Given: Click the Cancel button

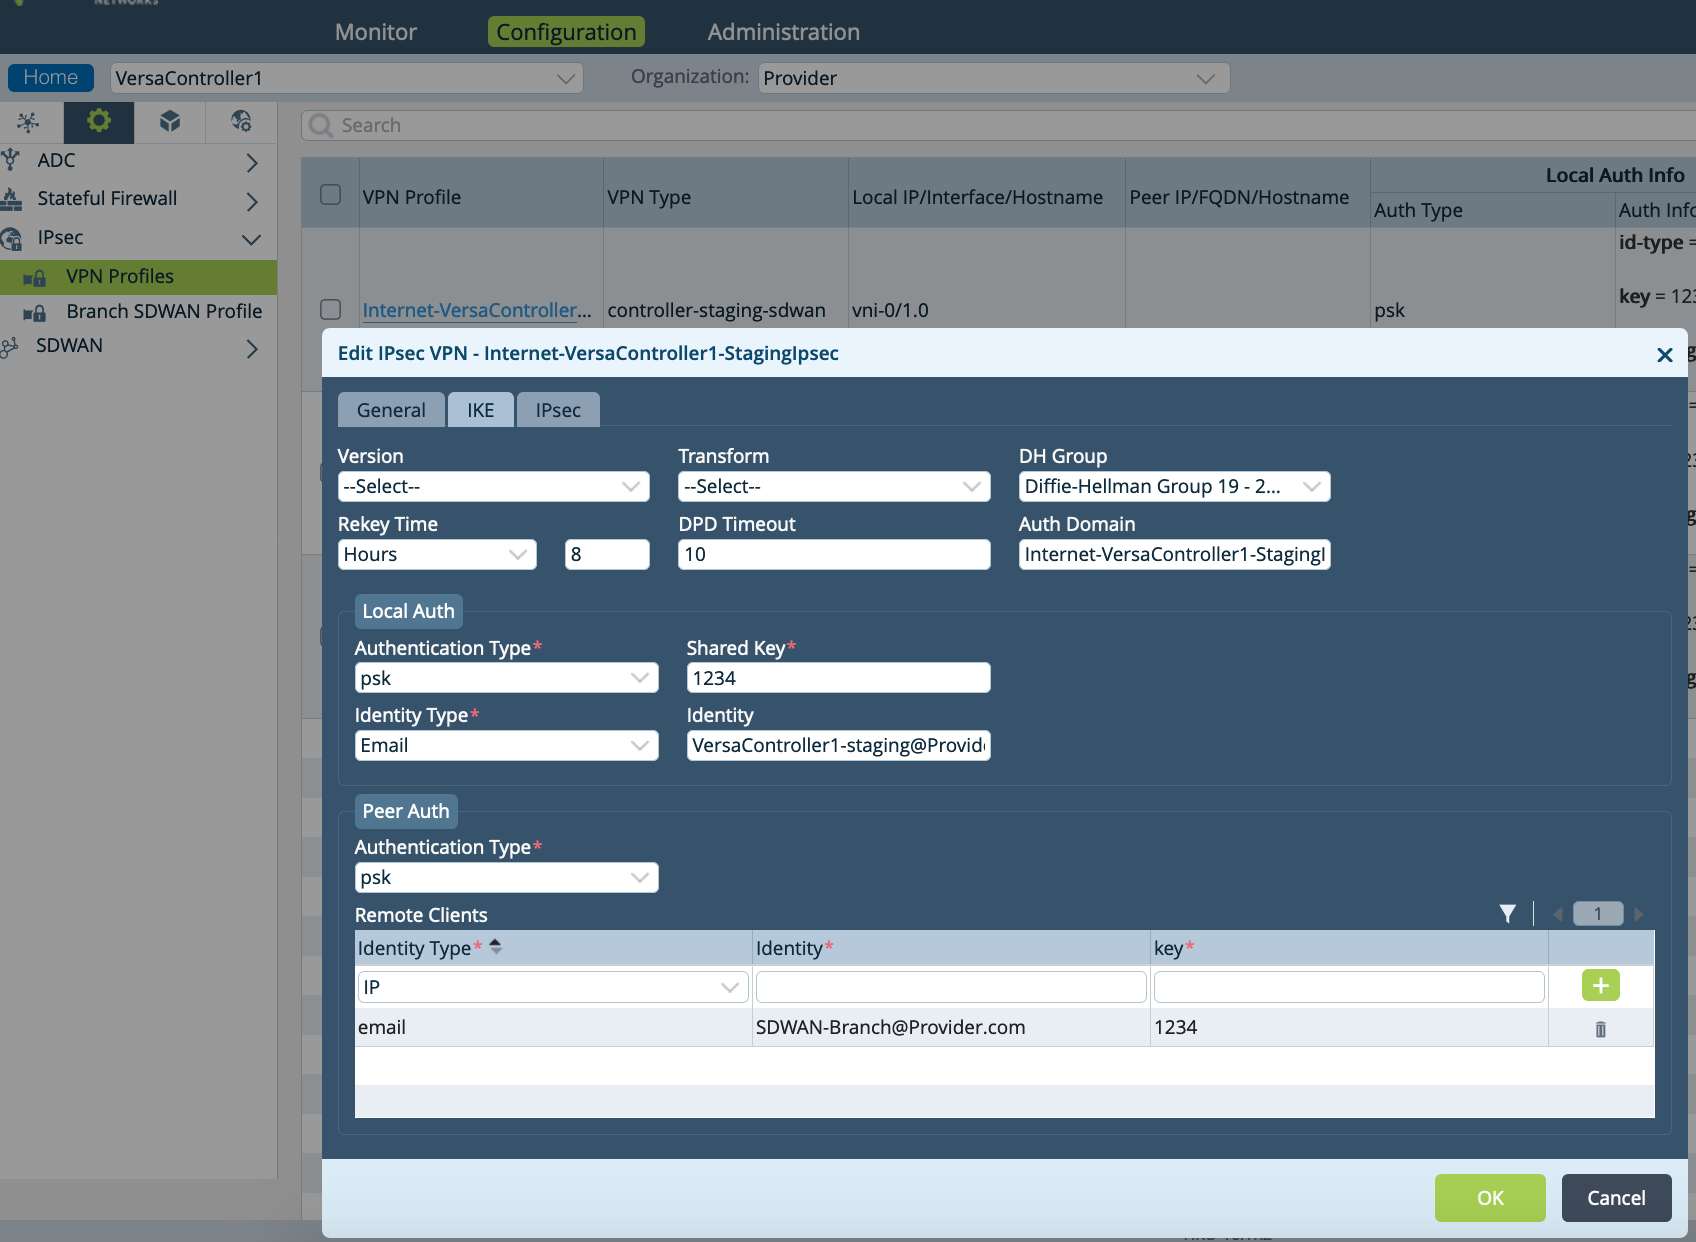Looking at the screenshot, I should [1616, 1198].
